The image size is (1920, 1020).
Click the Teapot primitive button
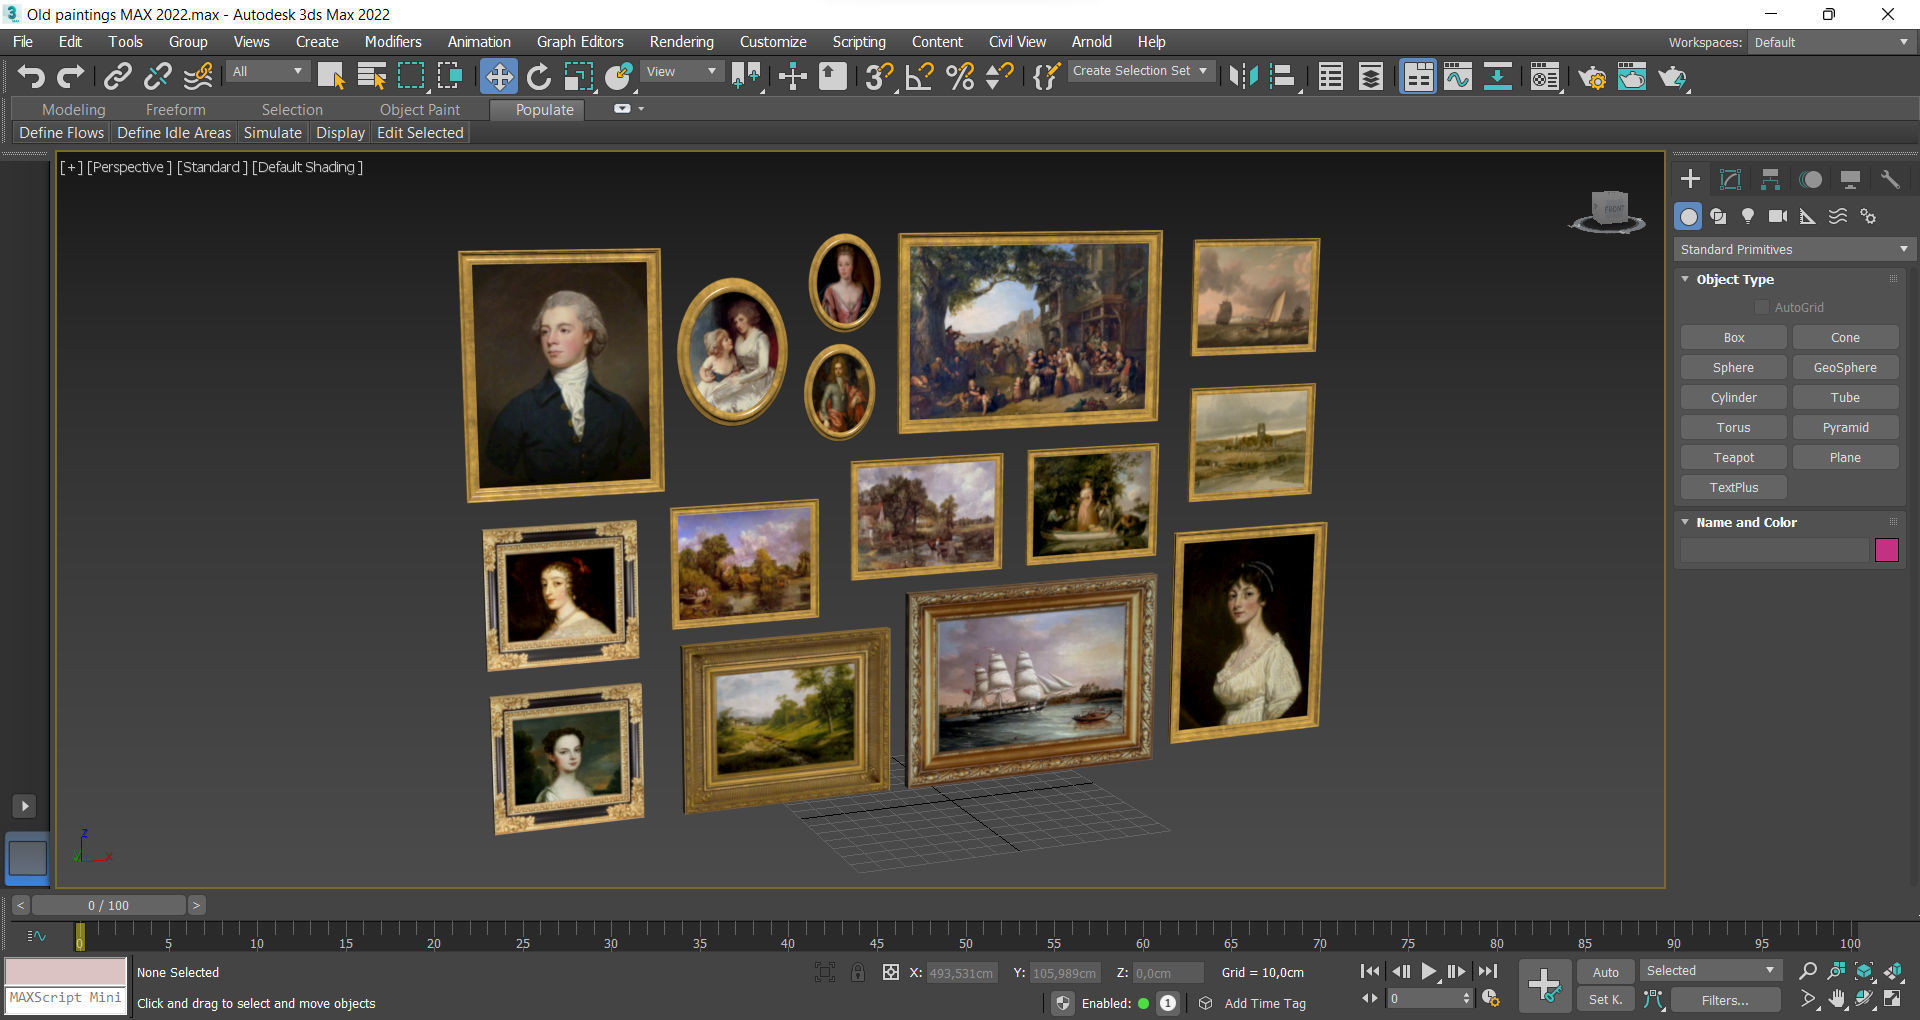[x=1733, y=457]
